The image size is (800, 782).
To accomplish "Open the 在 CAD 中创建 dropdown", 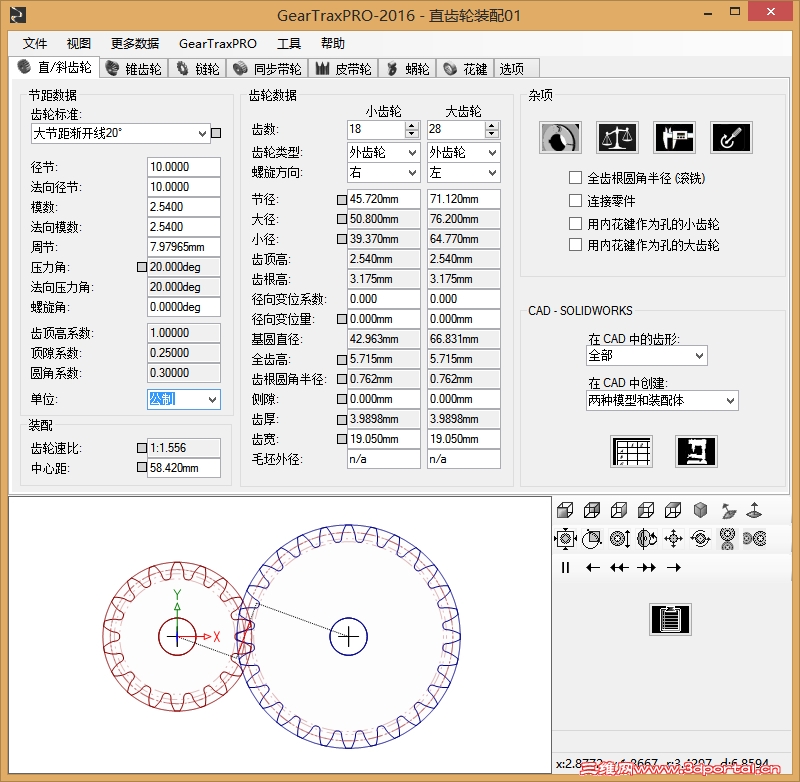I will point(731,400).
